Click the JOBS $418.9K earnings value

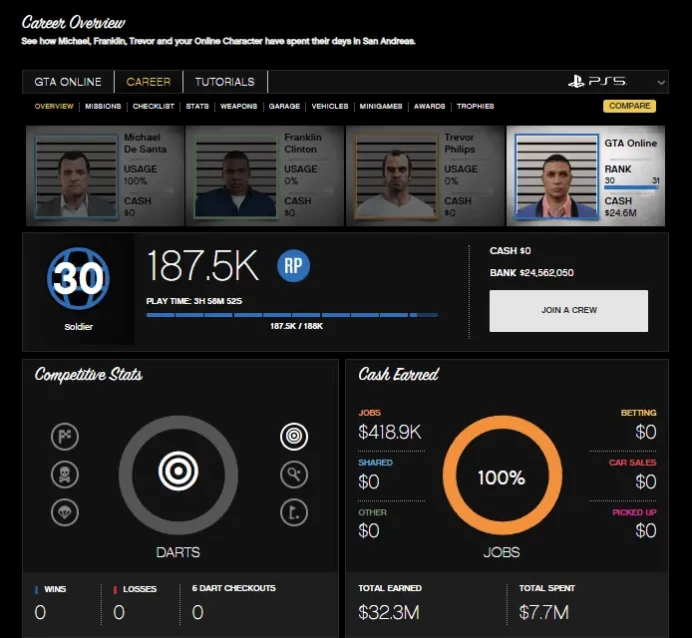coord(390,432)
